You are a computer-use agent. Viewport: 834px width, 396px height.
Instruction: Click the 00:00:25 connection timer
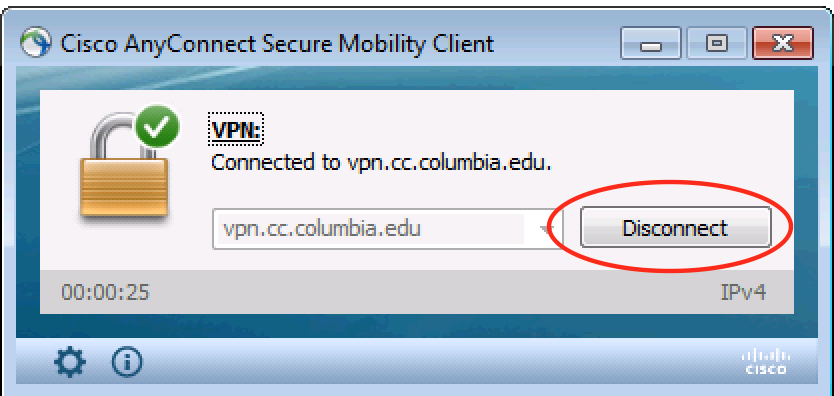pyautogui.click(x=105, y=292)
